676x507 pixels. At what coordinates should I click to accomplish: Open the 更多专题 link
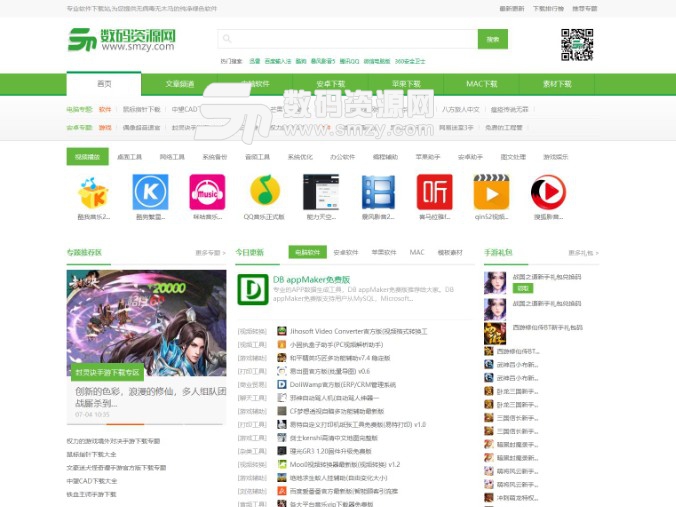click(x=210, y=253)
